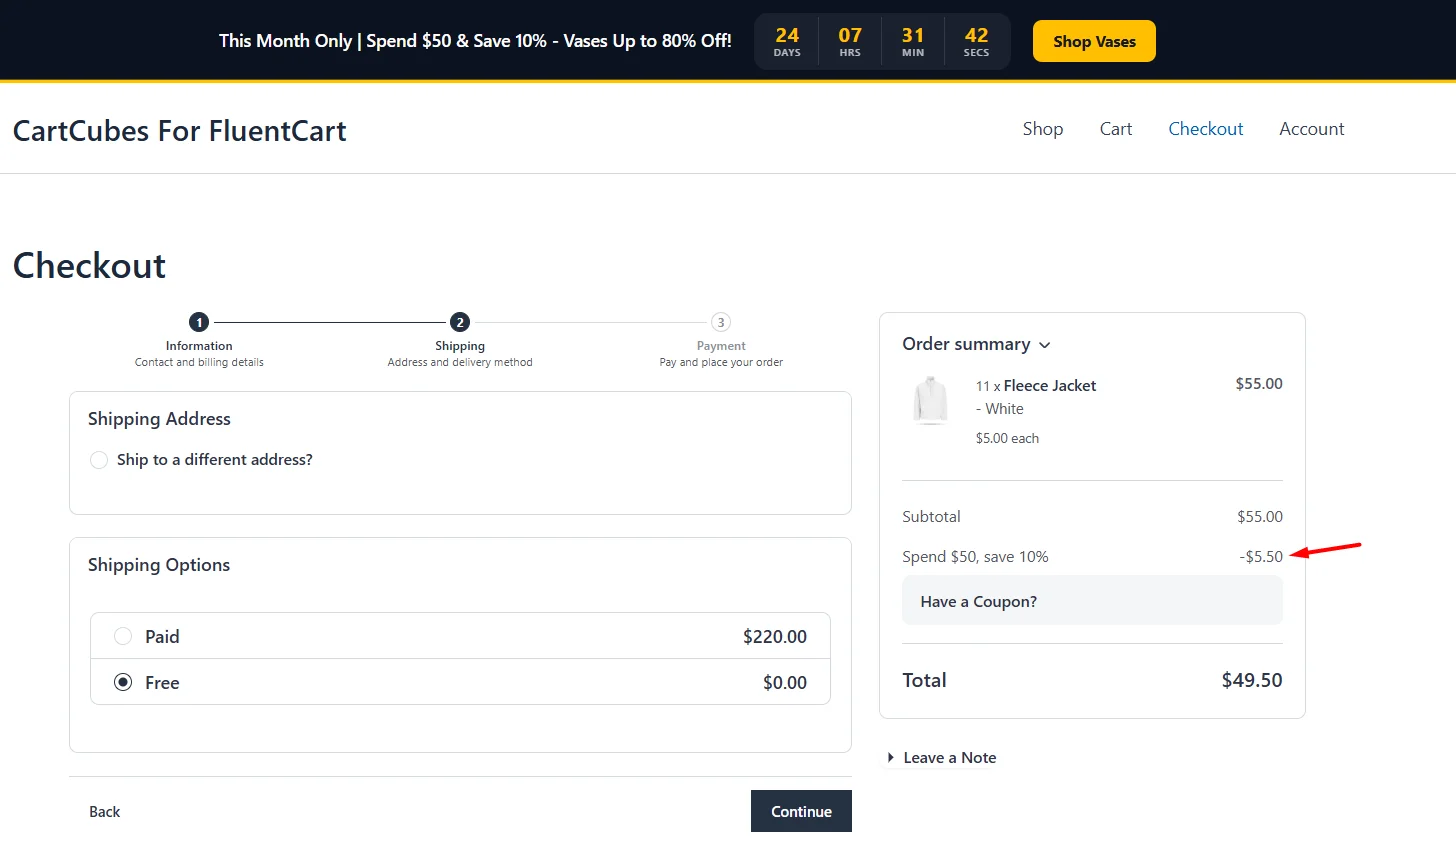Click the Address and delivery method caption
The width and height of the screenshot is (1456, 862).
point(460,362)
